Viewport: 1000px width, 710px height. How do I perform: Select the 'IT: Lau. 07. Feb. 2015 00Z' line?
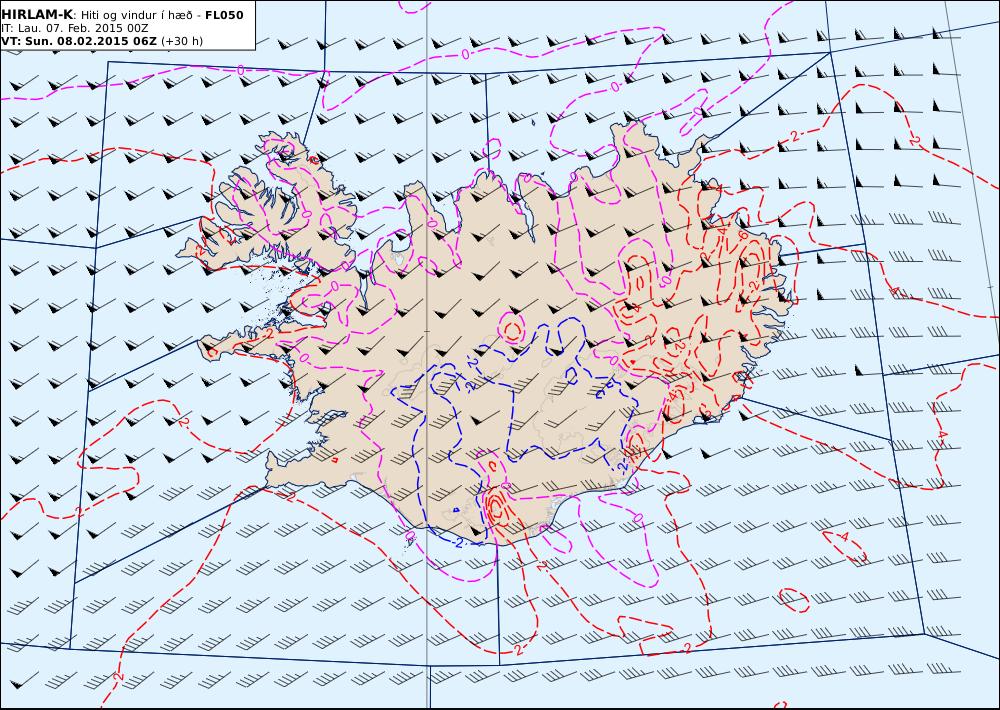coord(75,28)
